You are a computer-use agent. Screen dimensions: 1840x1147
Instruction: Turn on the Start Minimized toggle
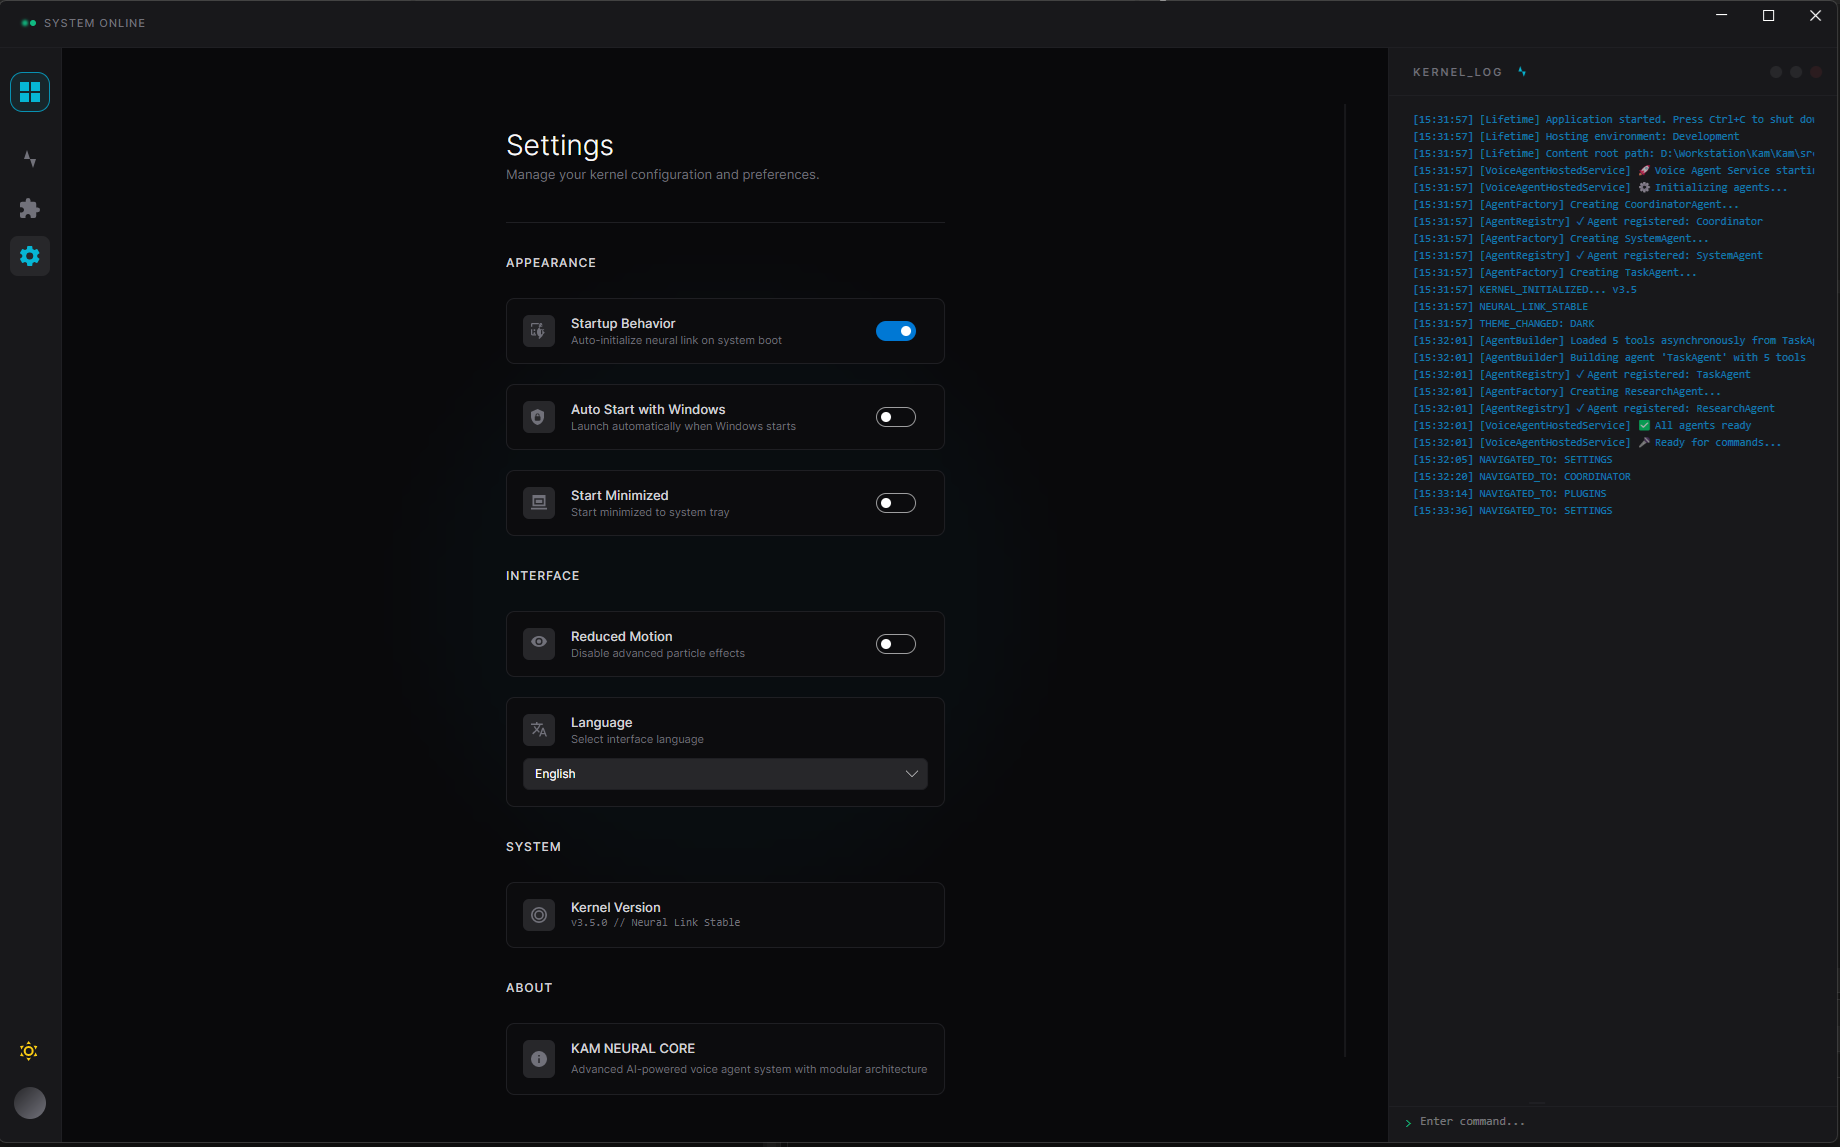click(896, 503)
